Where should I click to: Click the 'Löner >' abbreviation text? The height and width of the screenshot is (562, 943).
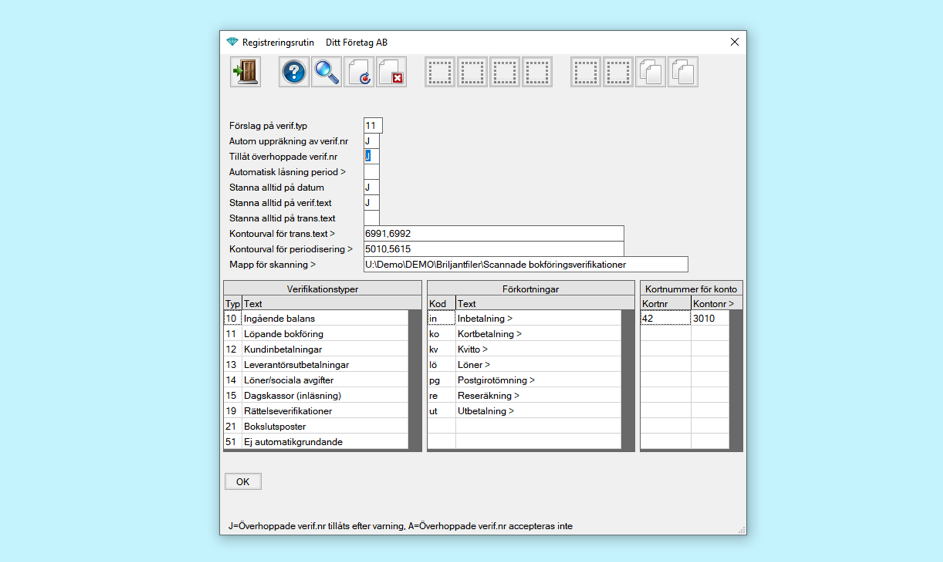coord(474,365)
